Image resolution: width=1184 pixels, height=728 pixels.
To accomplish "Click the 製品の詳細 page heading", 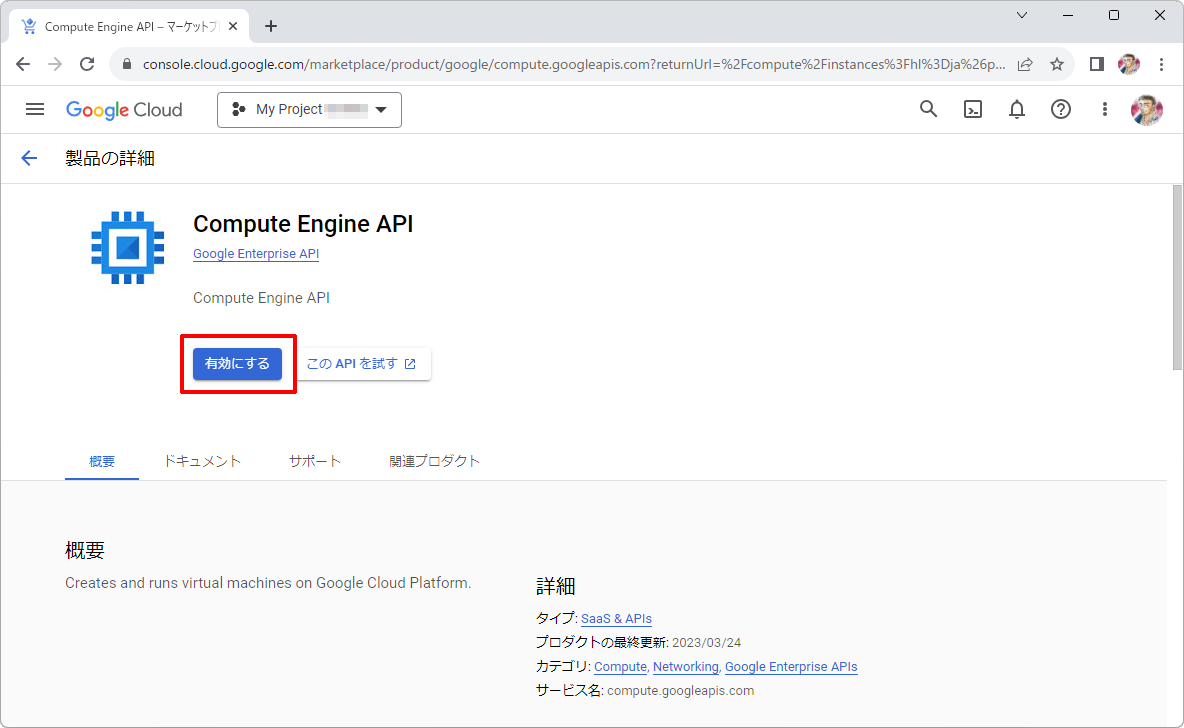I will point(109,158).
